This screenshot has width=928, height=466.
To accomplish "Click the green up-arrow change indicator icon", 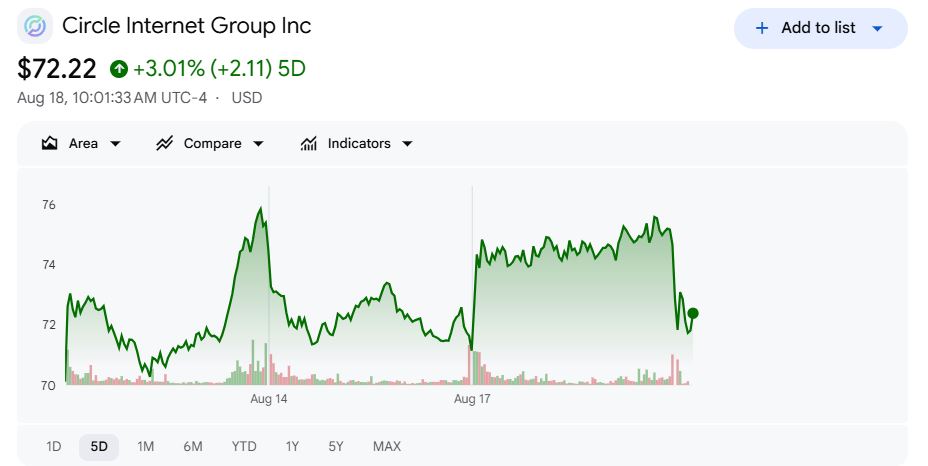I will (119, 69).
